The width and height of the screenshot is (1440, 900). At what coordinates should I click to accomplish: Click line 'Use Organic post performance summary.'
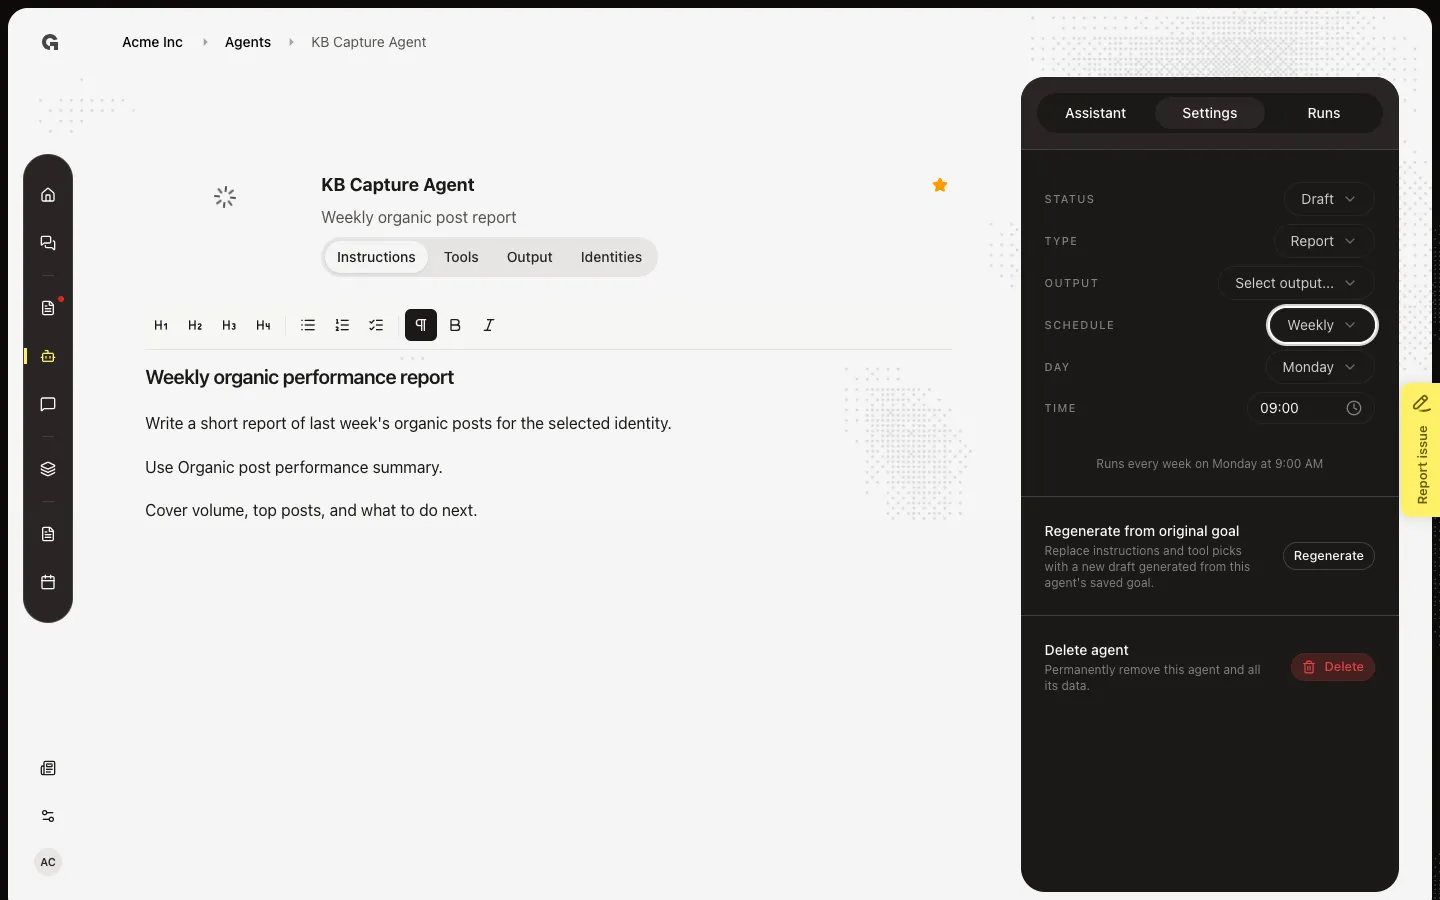[x=293, y=467]
